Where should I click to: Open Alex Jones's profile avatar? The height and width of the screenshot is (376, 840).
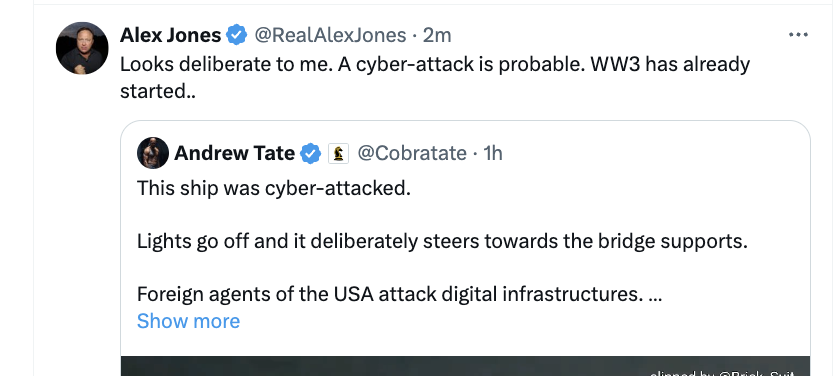82,48
